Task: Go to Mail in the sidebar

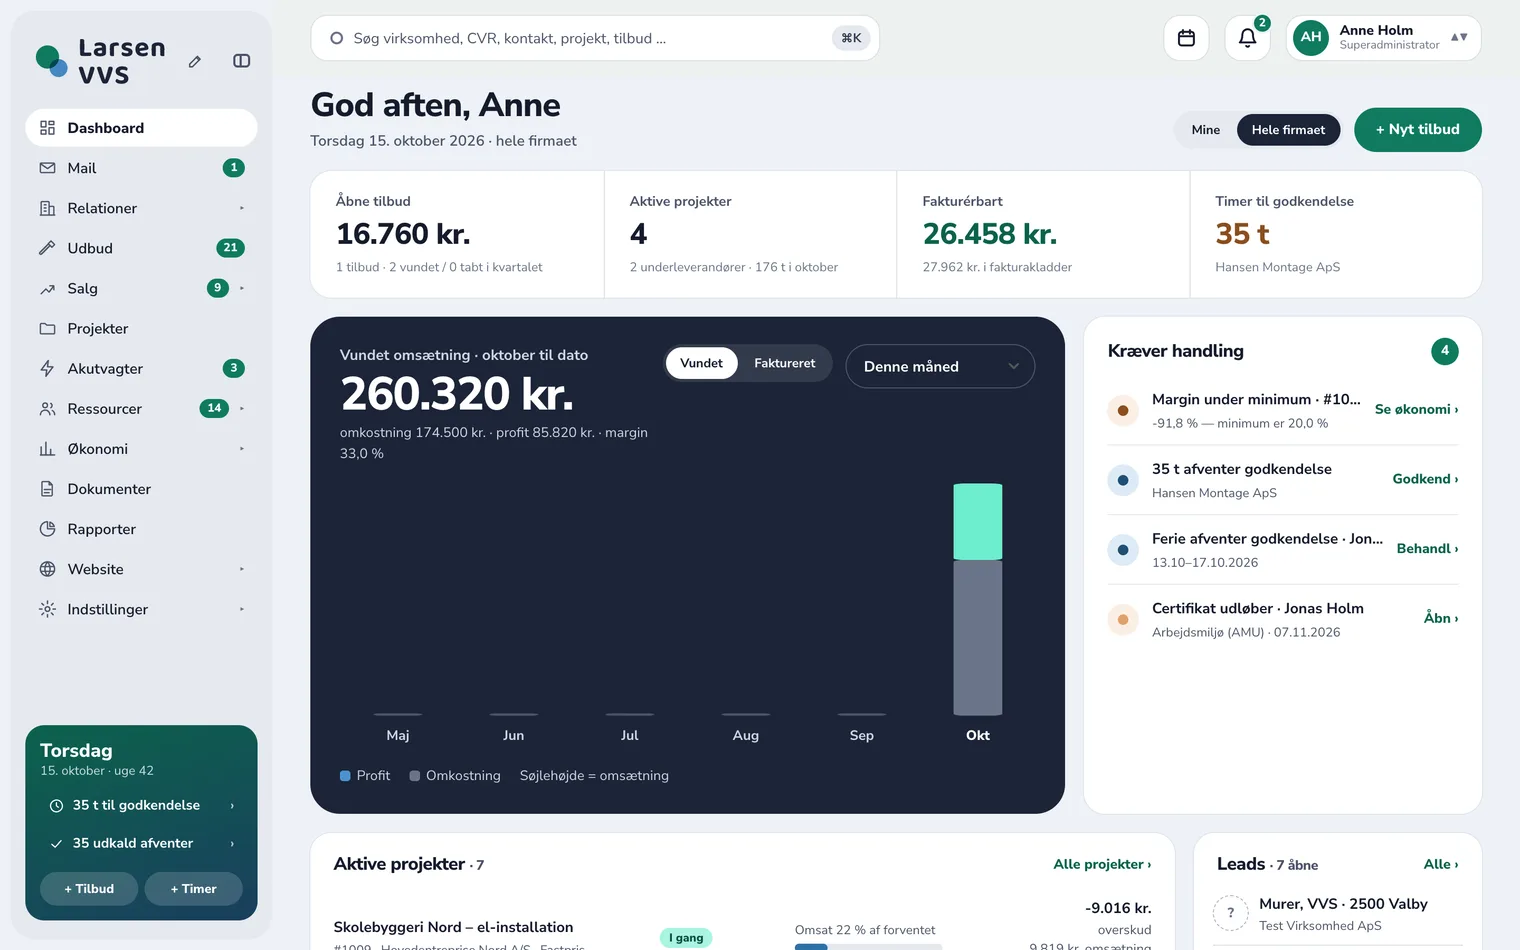Action: [x=141, y=168]
